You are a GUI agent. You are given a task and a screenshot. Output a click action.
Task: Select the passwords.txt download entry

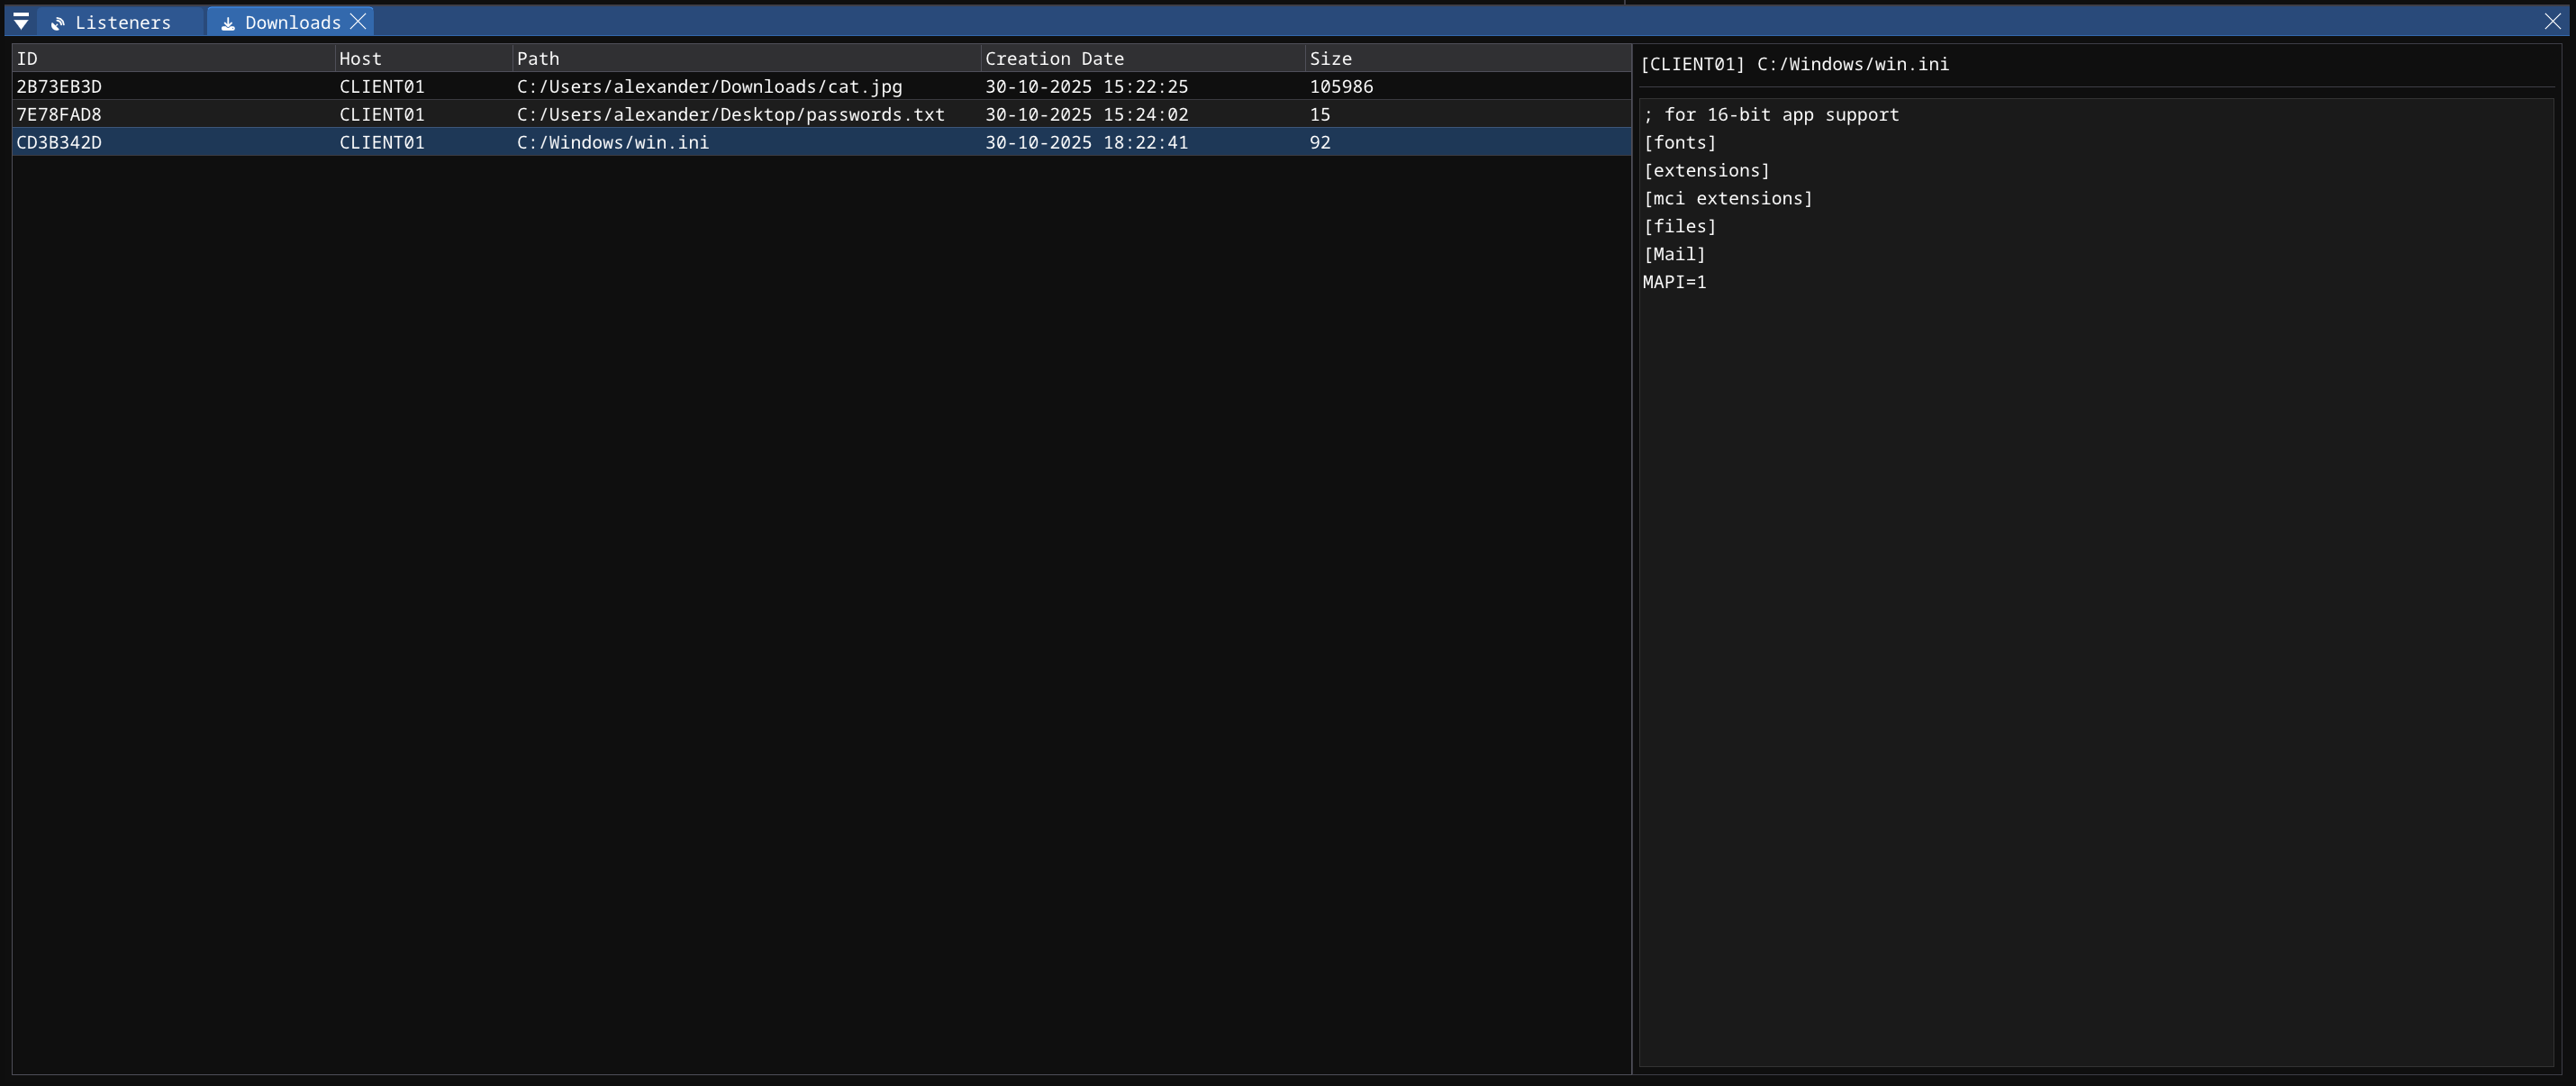coord(730,114)
